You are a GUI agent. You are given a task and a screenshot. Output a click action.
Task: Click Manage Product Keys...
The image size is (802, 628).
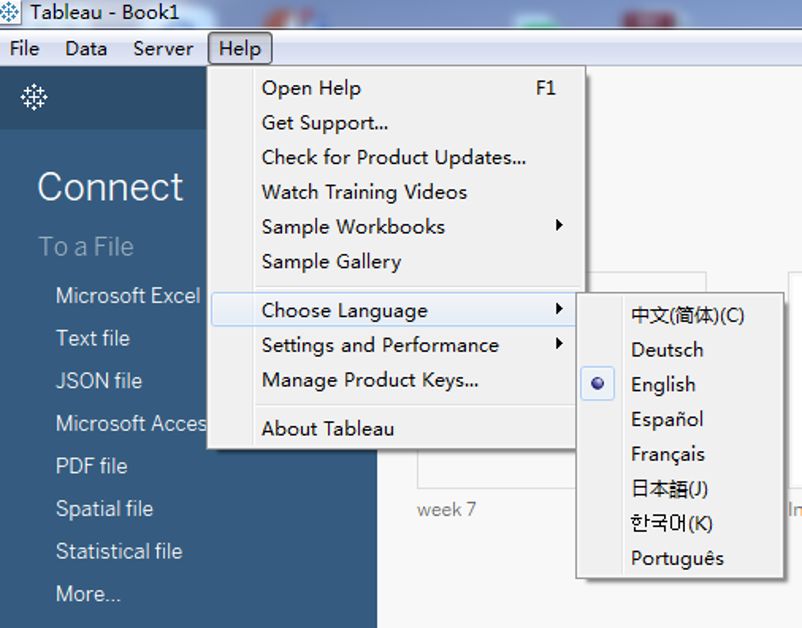394,380
